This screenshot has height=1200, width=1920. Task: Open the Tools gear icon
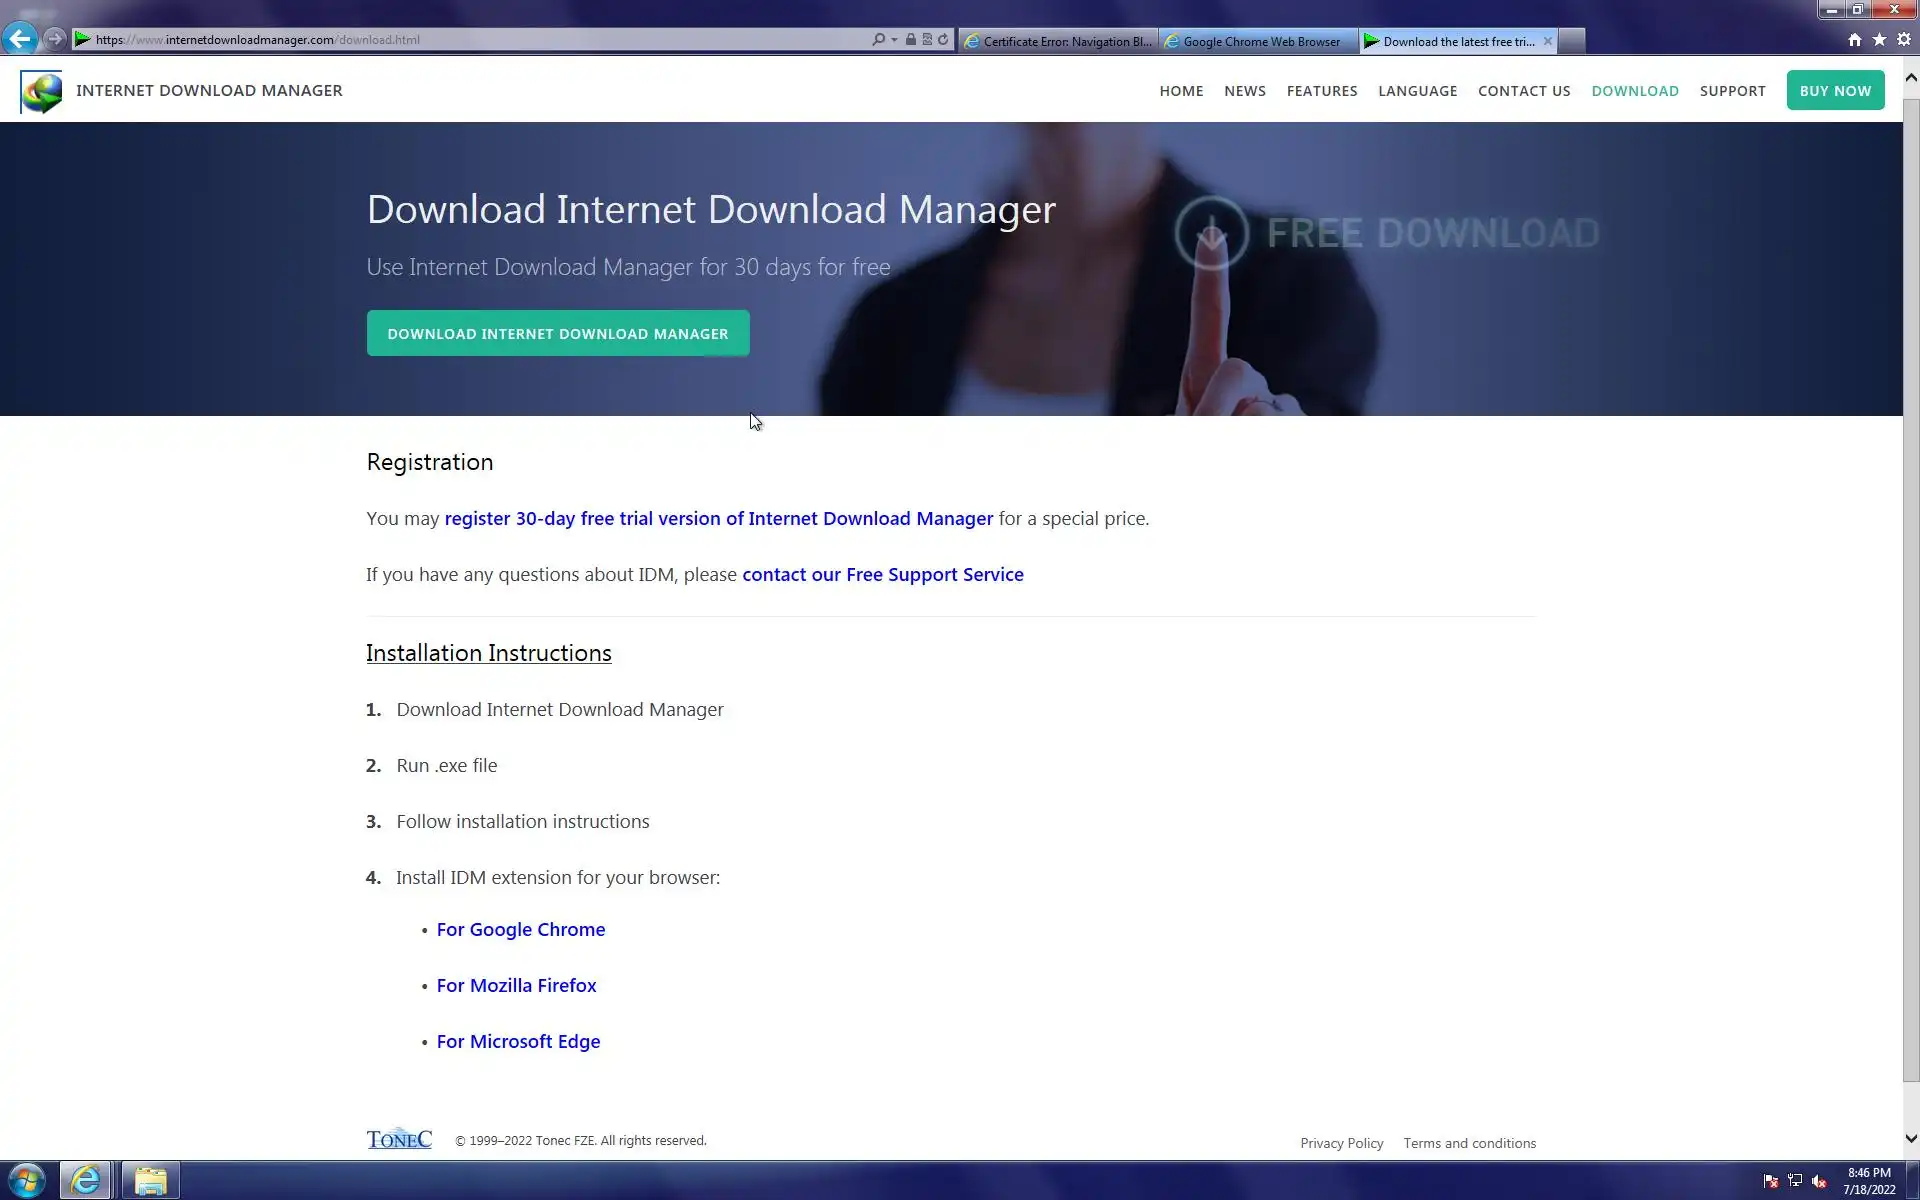click(1904, 40)
